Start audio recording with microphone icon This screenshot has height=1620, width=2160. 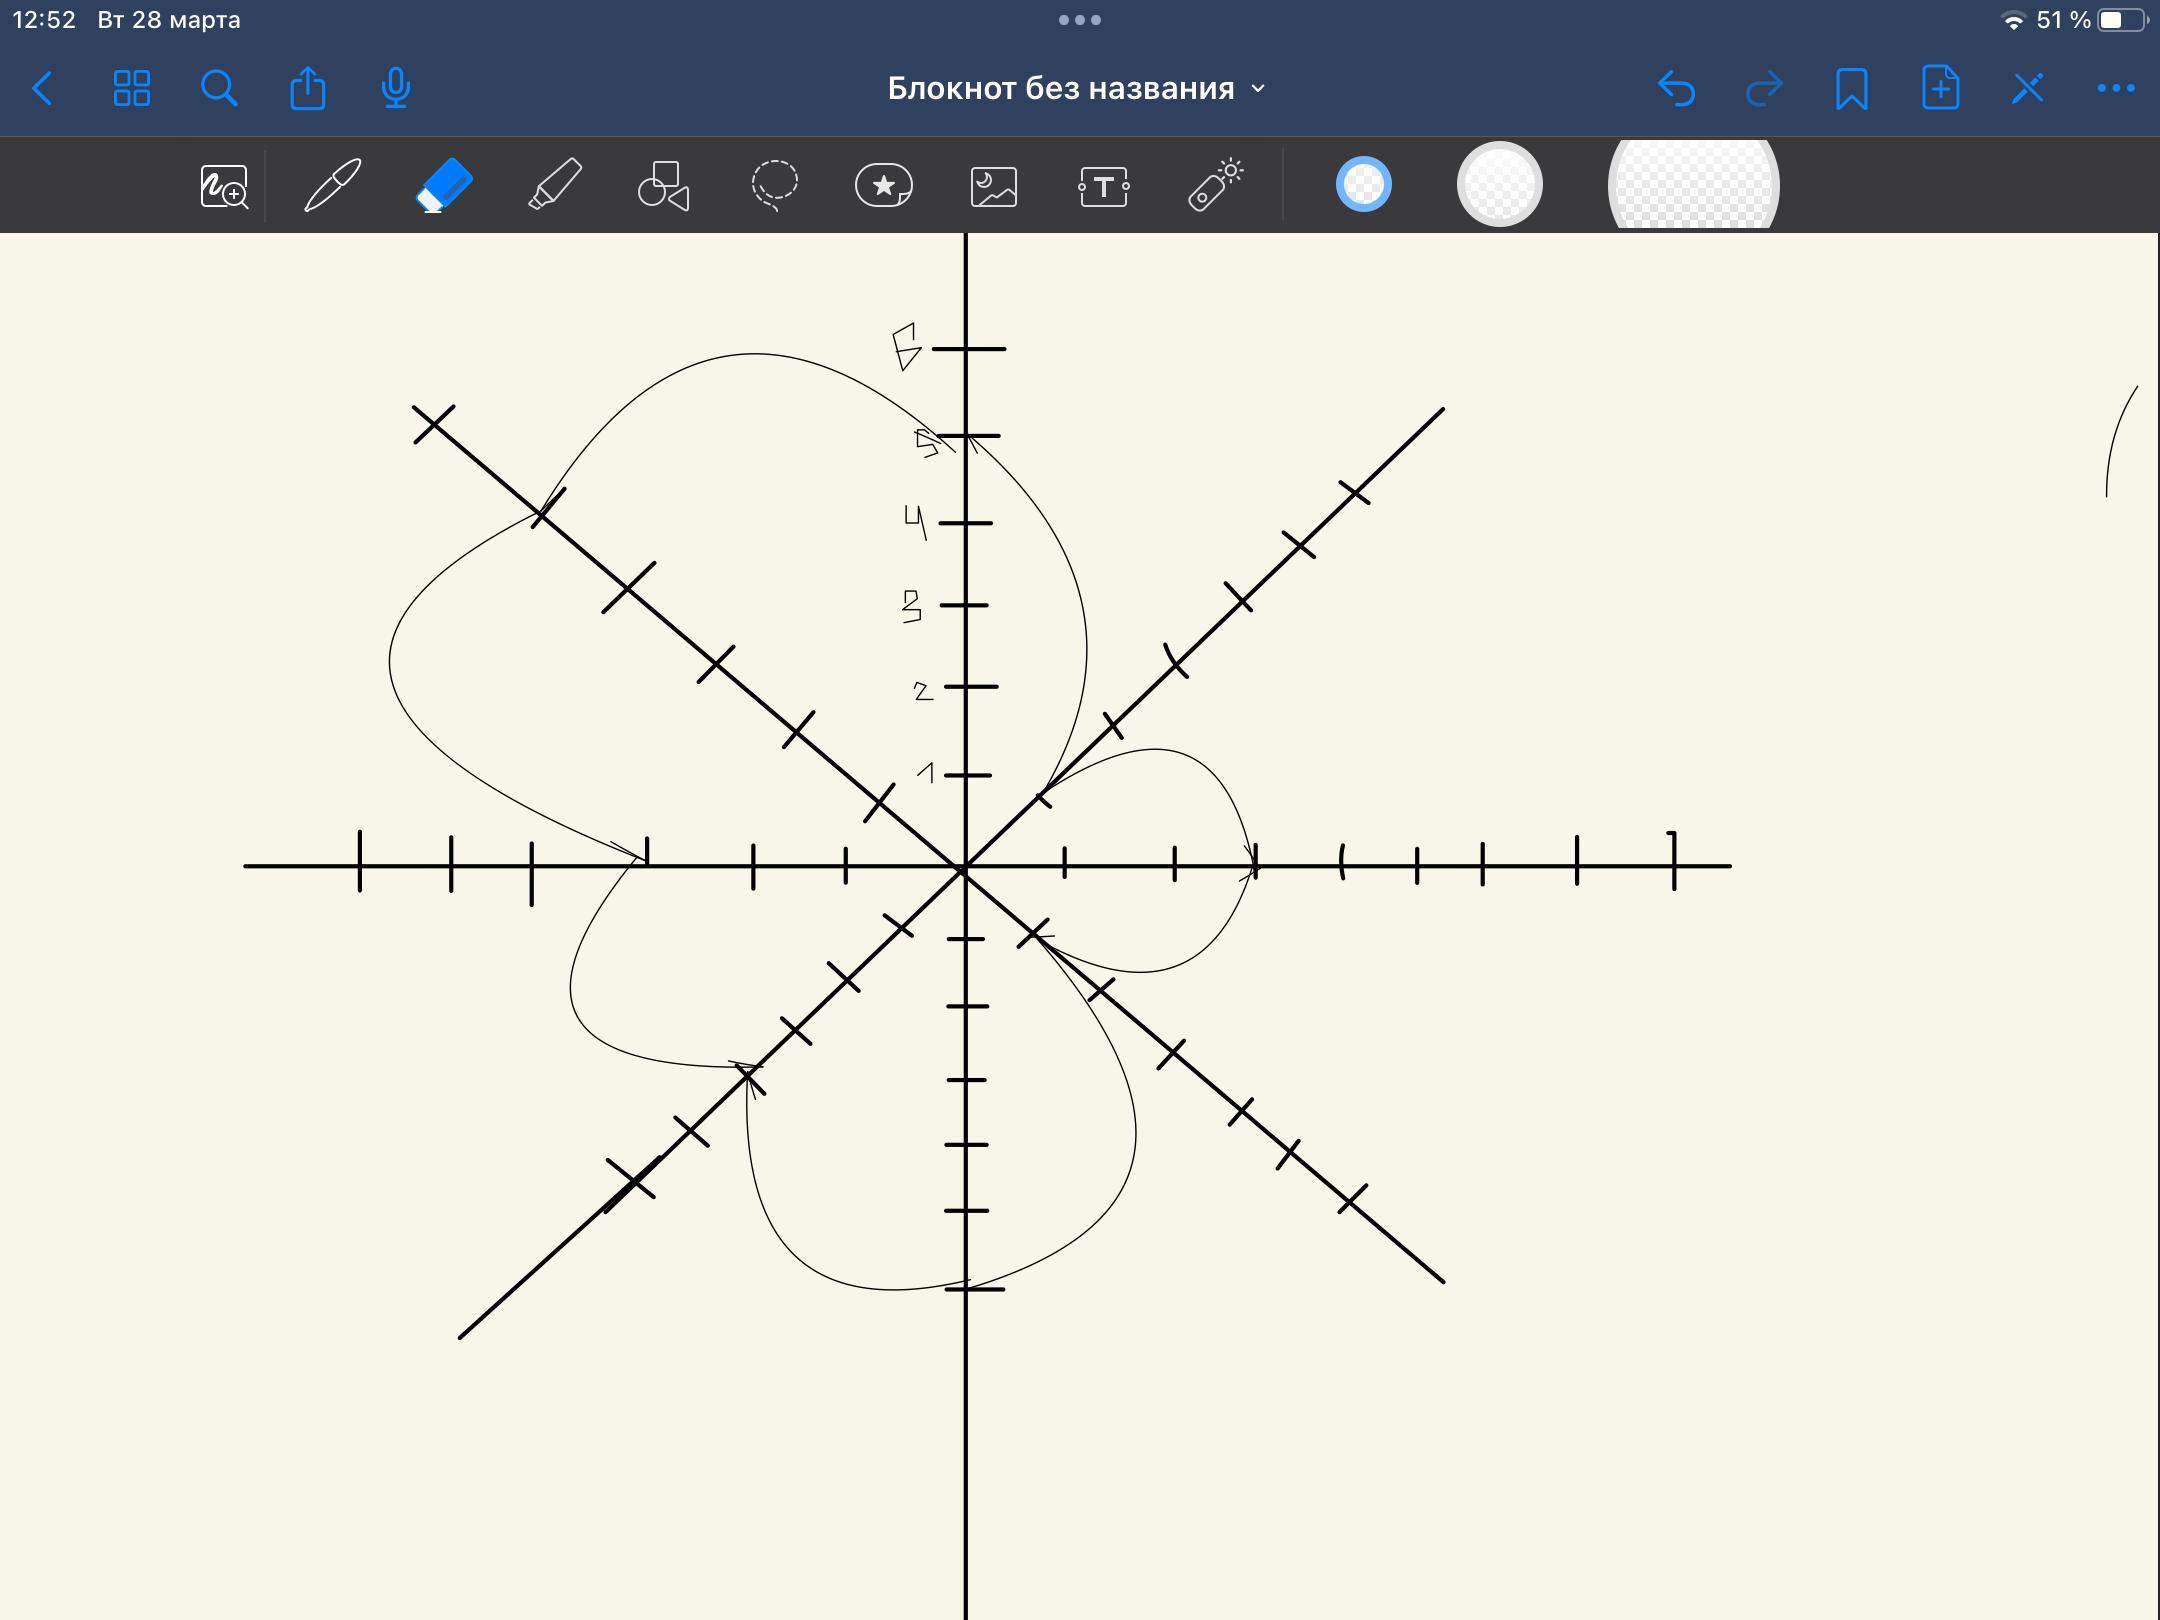tap(396, 88)
